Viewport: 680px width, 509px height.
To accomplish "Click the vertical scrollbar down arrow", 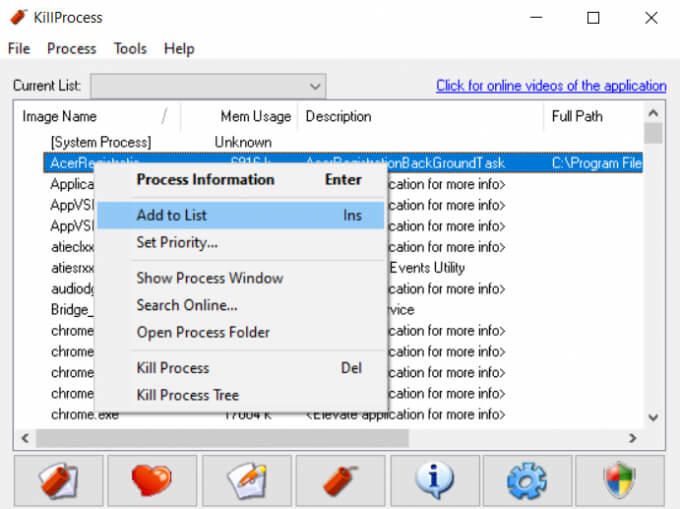I will [x=653, y=417].
